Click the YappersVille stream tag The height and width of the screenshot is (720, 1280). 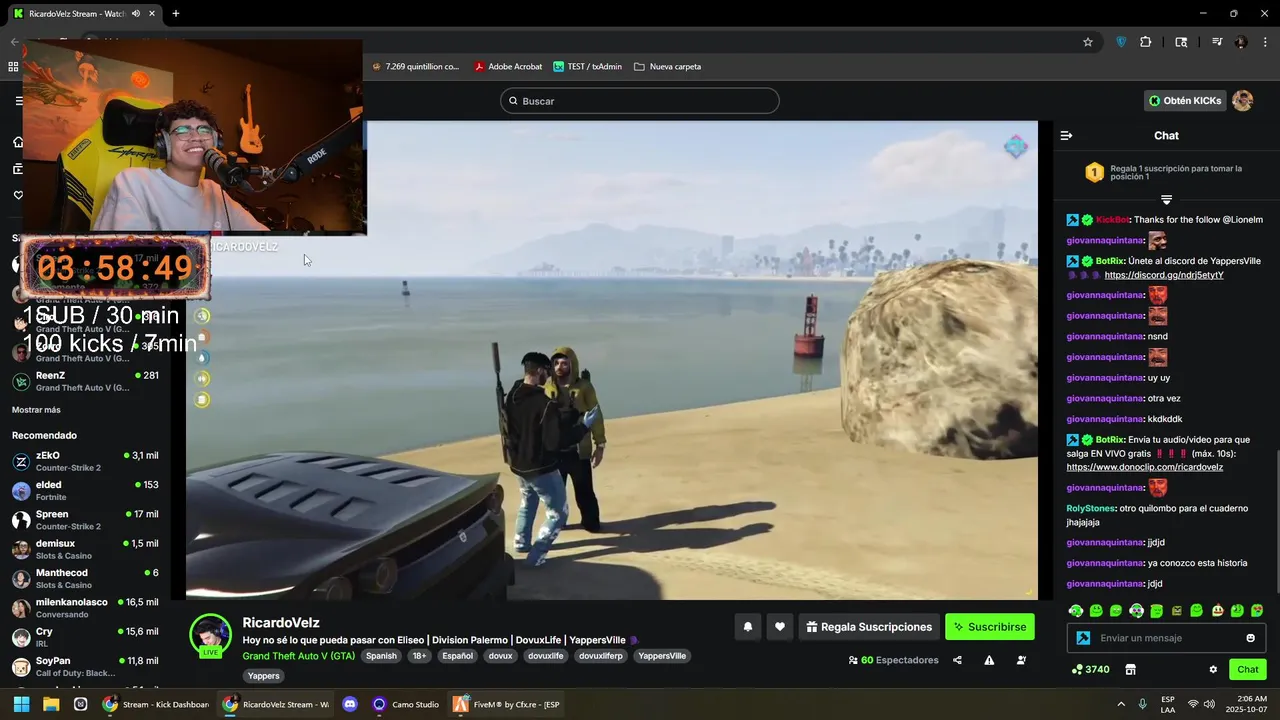(x=662, y=656)
